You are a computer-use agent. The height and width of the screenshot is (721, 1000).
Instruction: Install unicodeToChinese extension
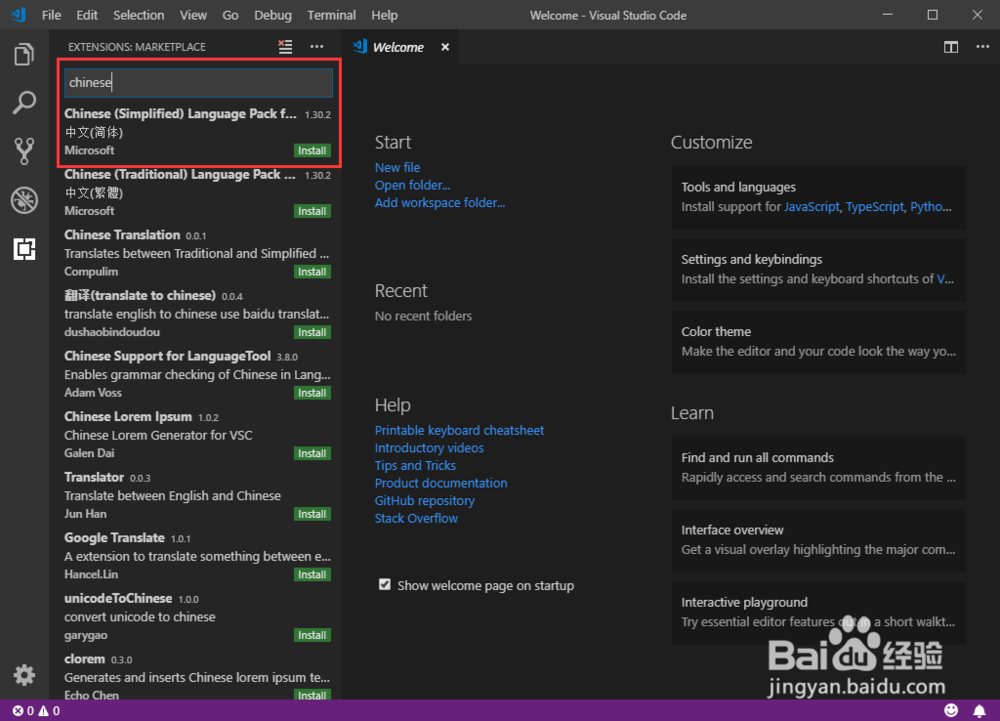coord(312,635)
